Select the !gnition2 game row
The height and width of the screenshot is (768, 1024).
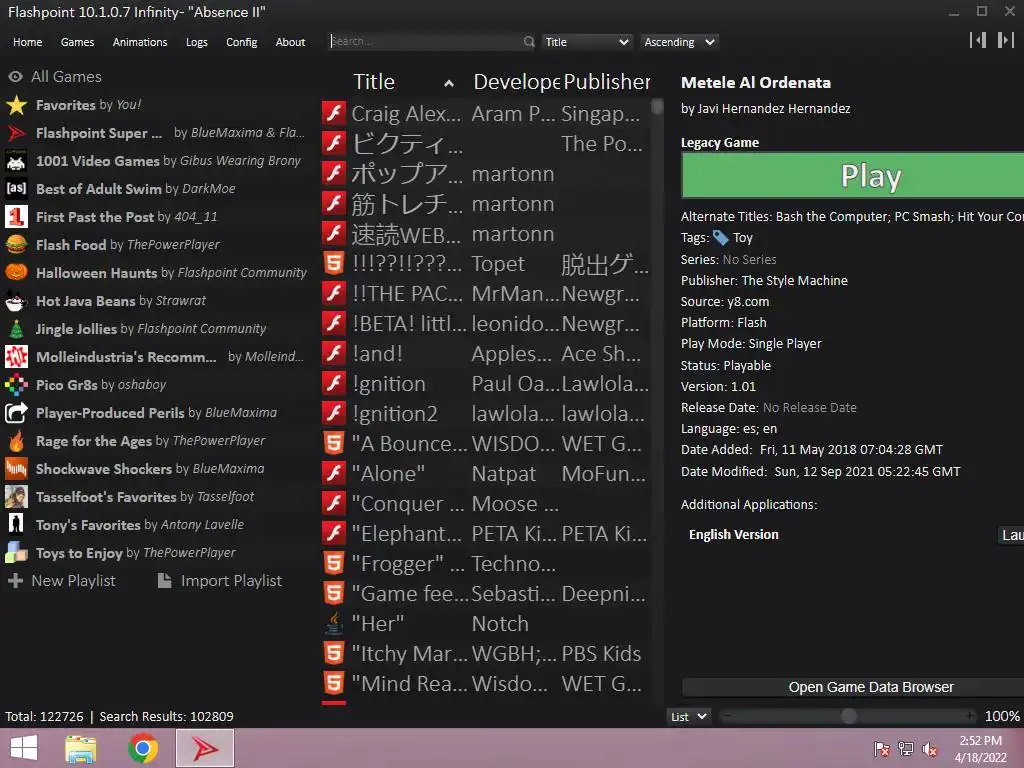[x=486, y=413]
